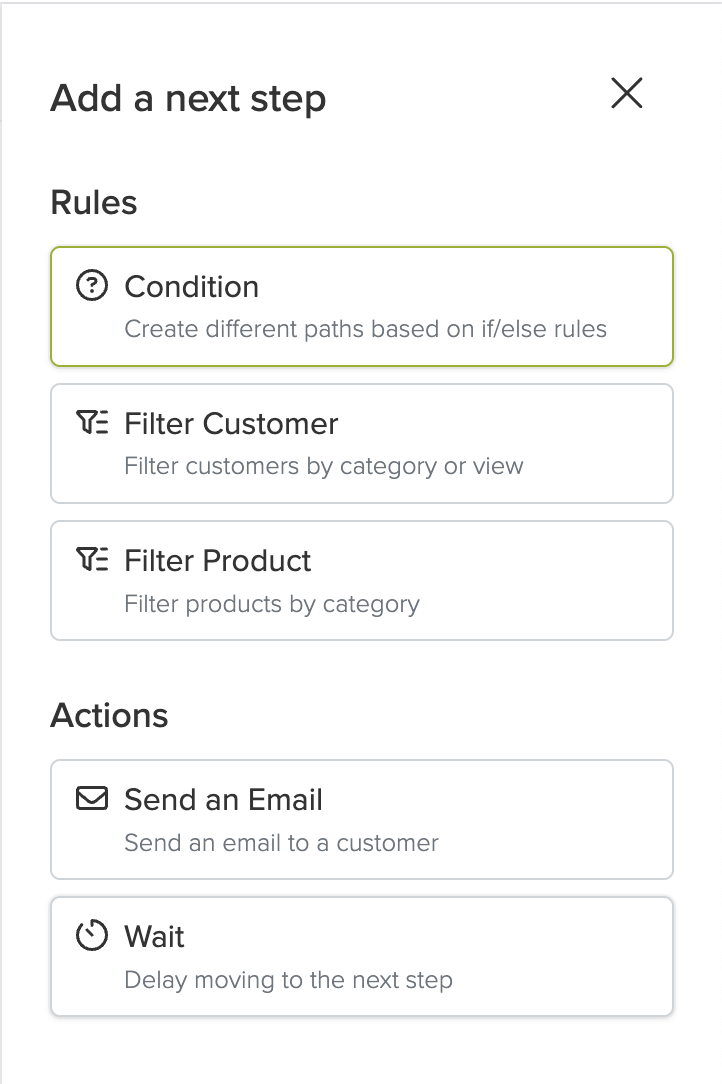Viewport: 722px width, 1084px height.
Task: Click the question mark Condition icon
Action: point(92,286)
